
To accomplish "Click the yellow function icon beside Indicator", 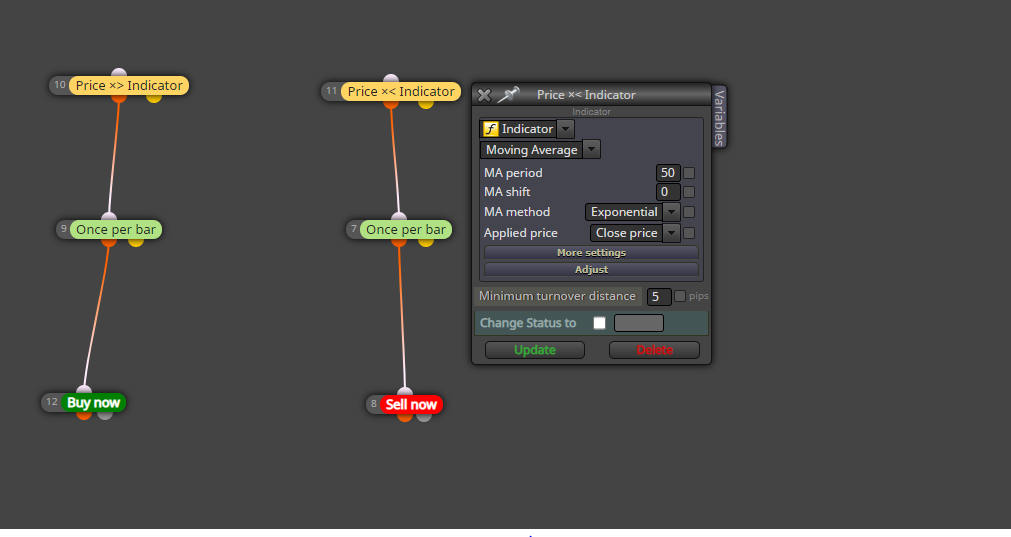I will tap(491, 129).
